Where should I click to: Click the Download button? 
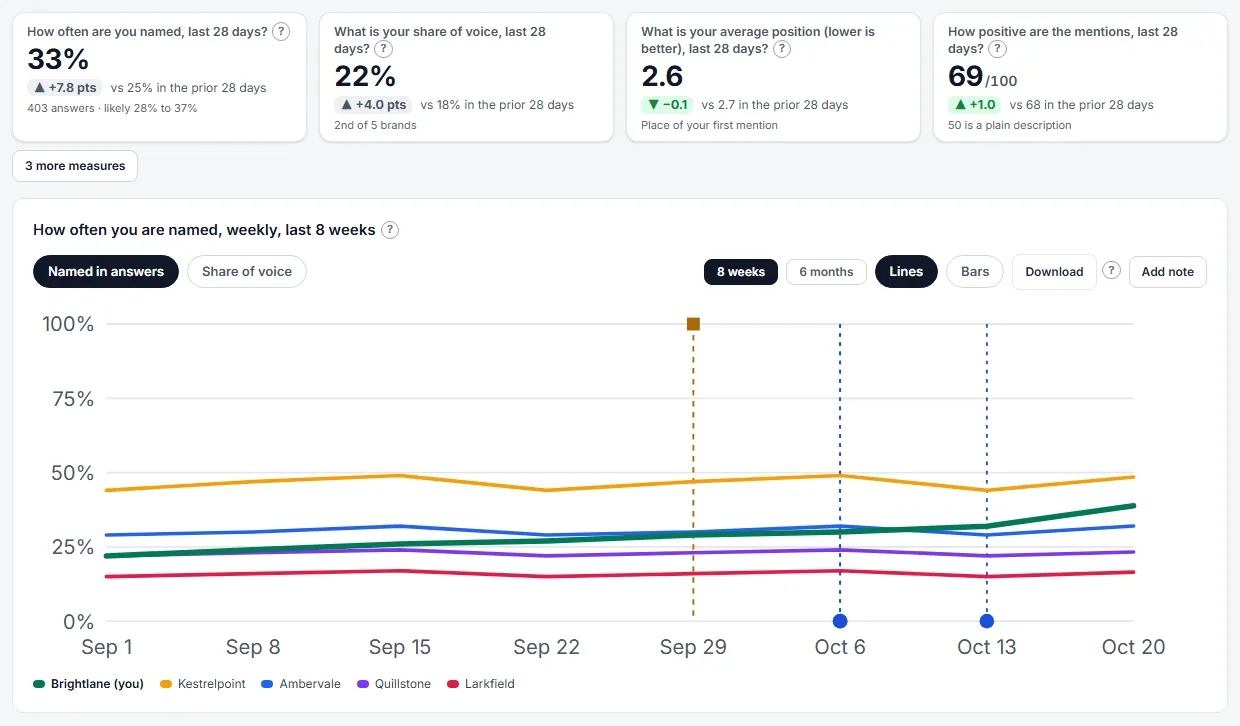click(x=1054, y=272)
